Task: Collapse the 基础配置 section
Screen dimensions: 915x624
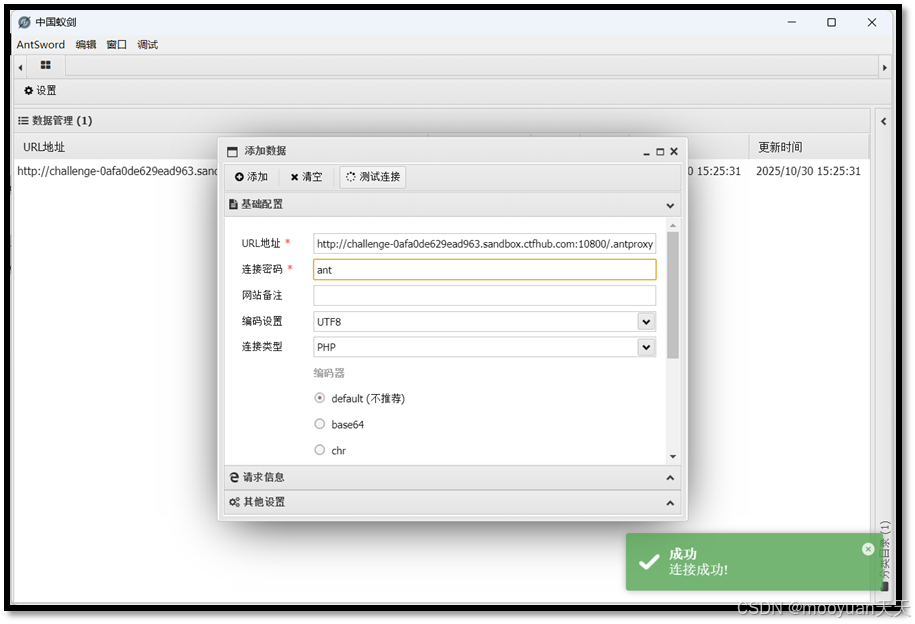Action: tap(670, 205)
